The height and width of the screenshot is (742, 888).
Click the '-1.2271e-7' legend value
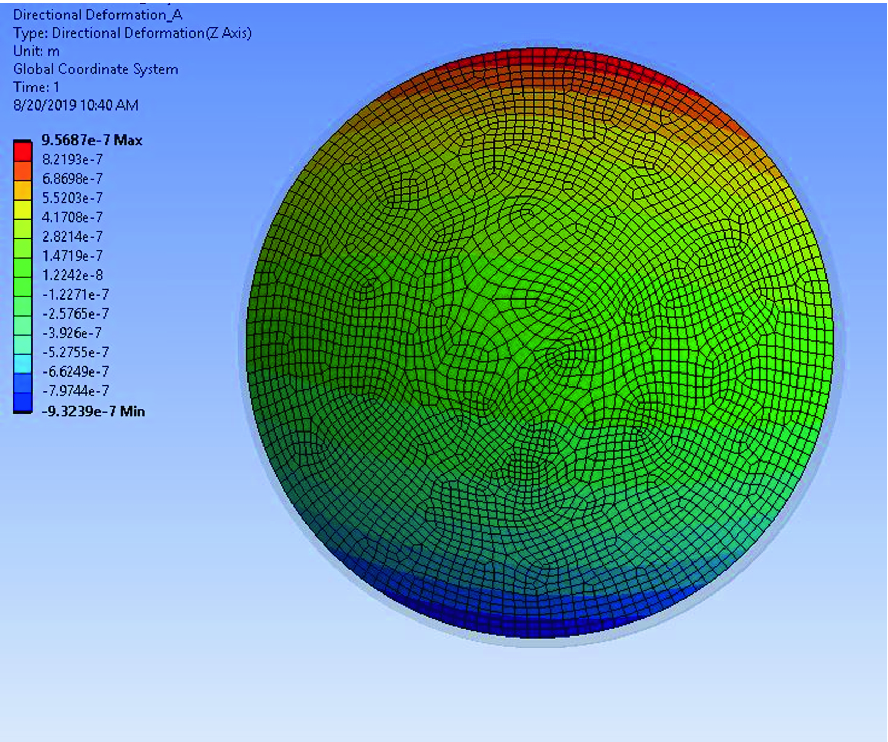click(75, 295)
